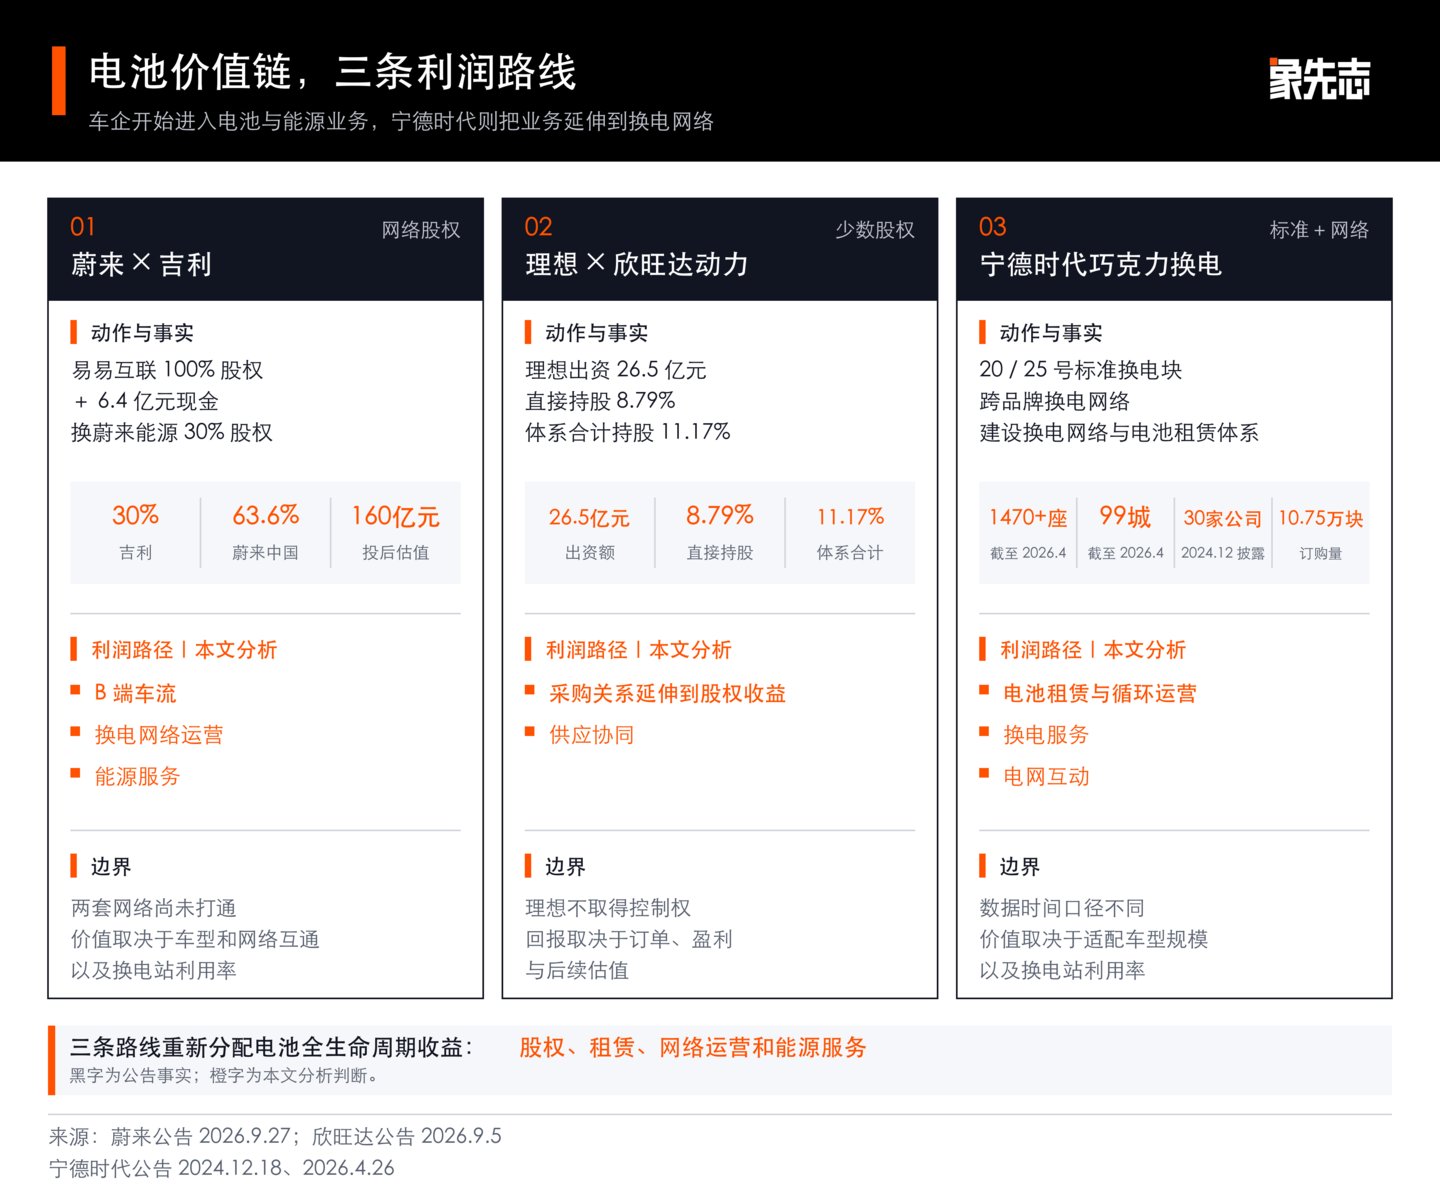This screenshot has height=1196, width=1440.
Task: Click the card heading 宁德时代巧克力换电
Action: point(1101,264)
